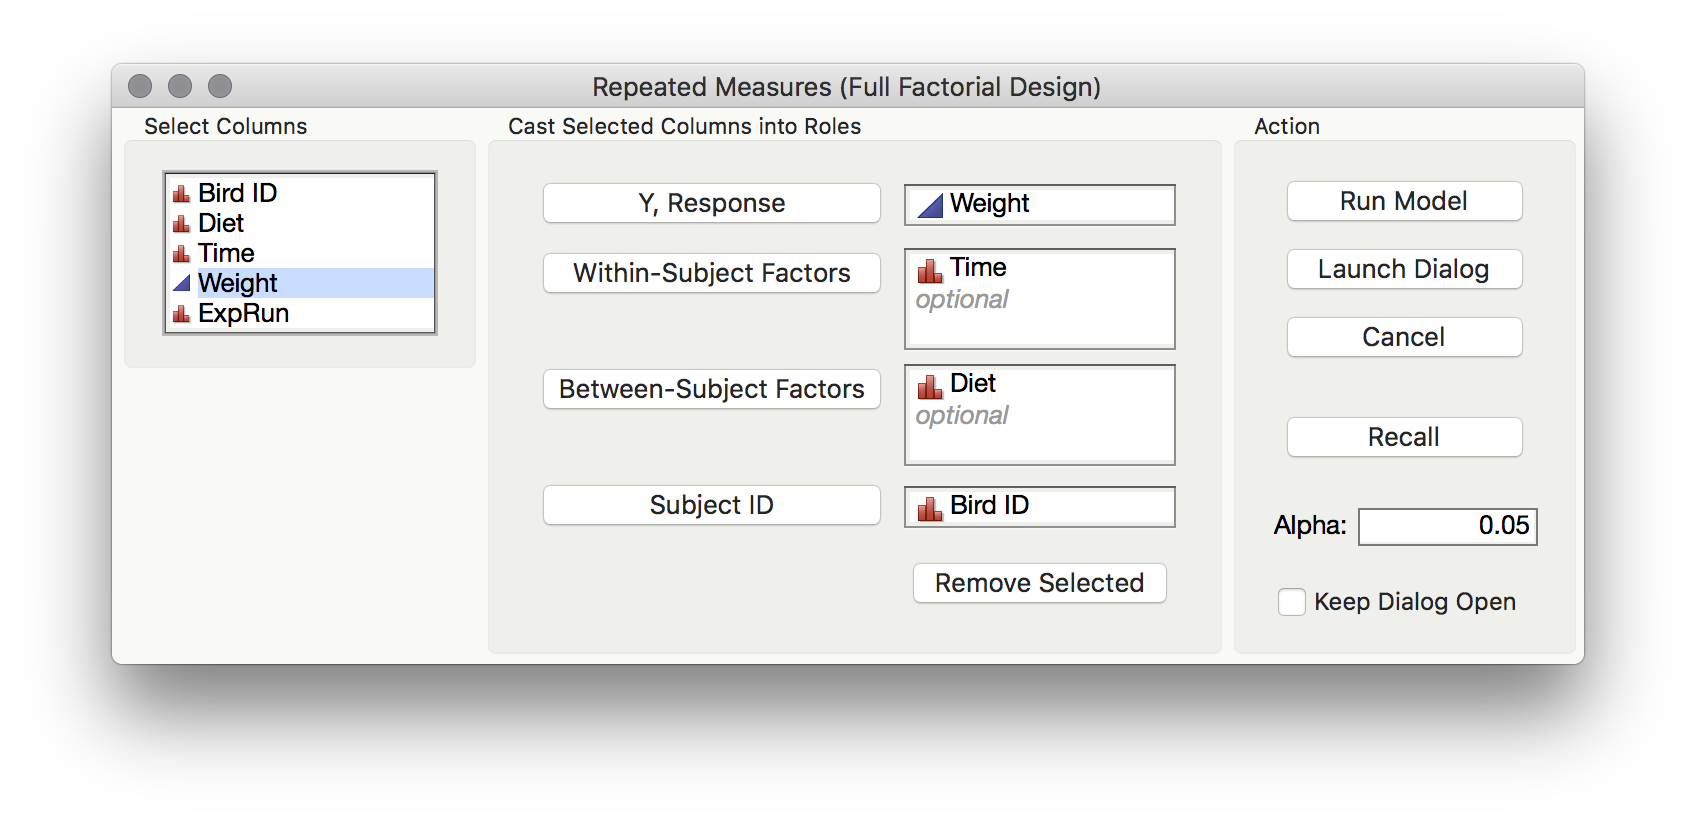Enable Keep Dialog Open

1291,601
